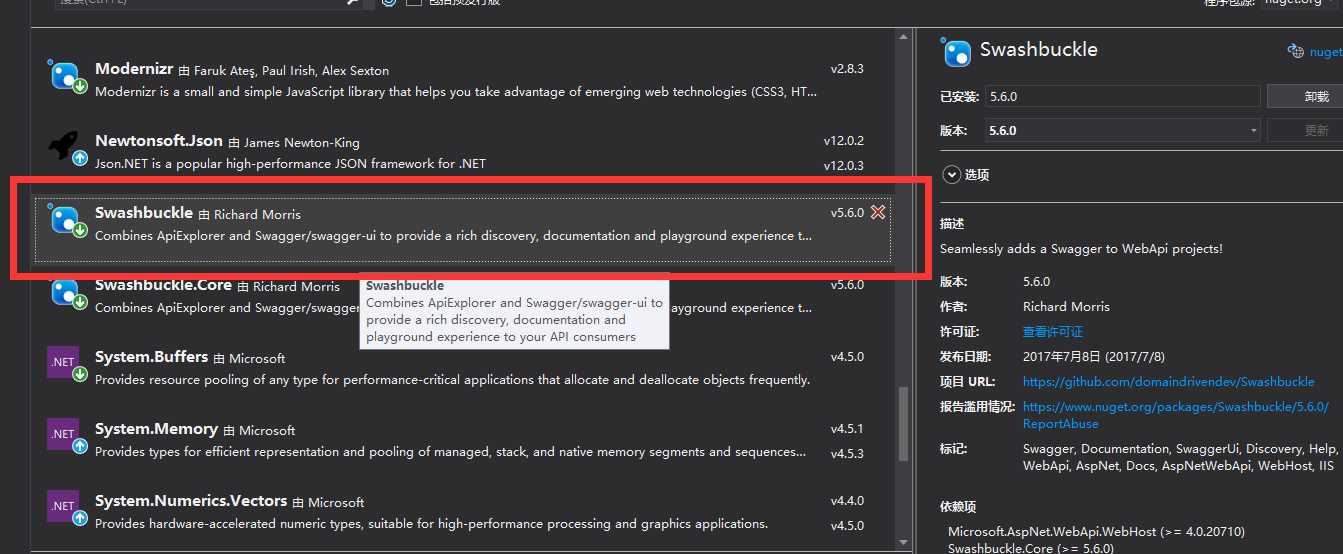1343x554 pixels.
Task: Click the Json.NET description line
Action: point(290,164)
